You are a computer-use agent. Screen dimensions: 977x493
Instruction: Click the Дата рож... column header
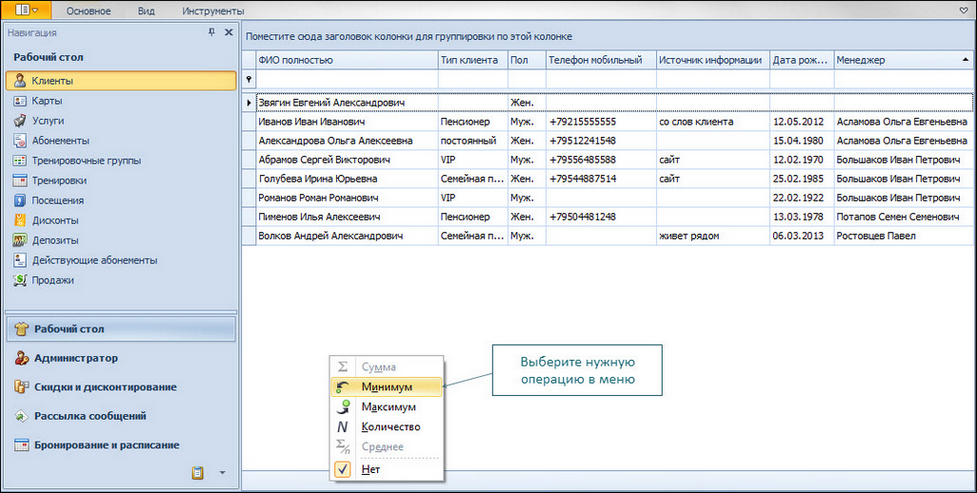coord(802,60)
